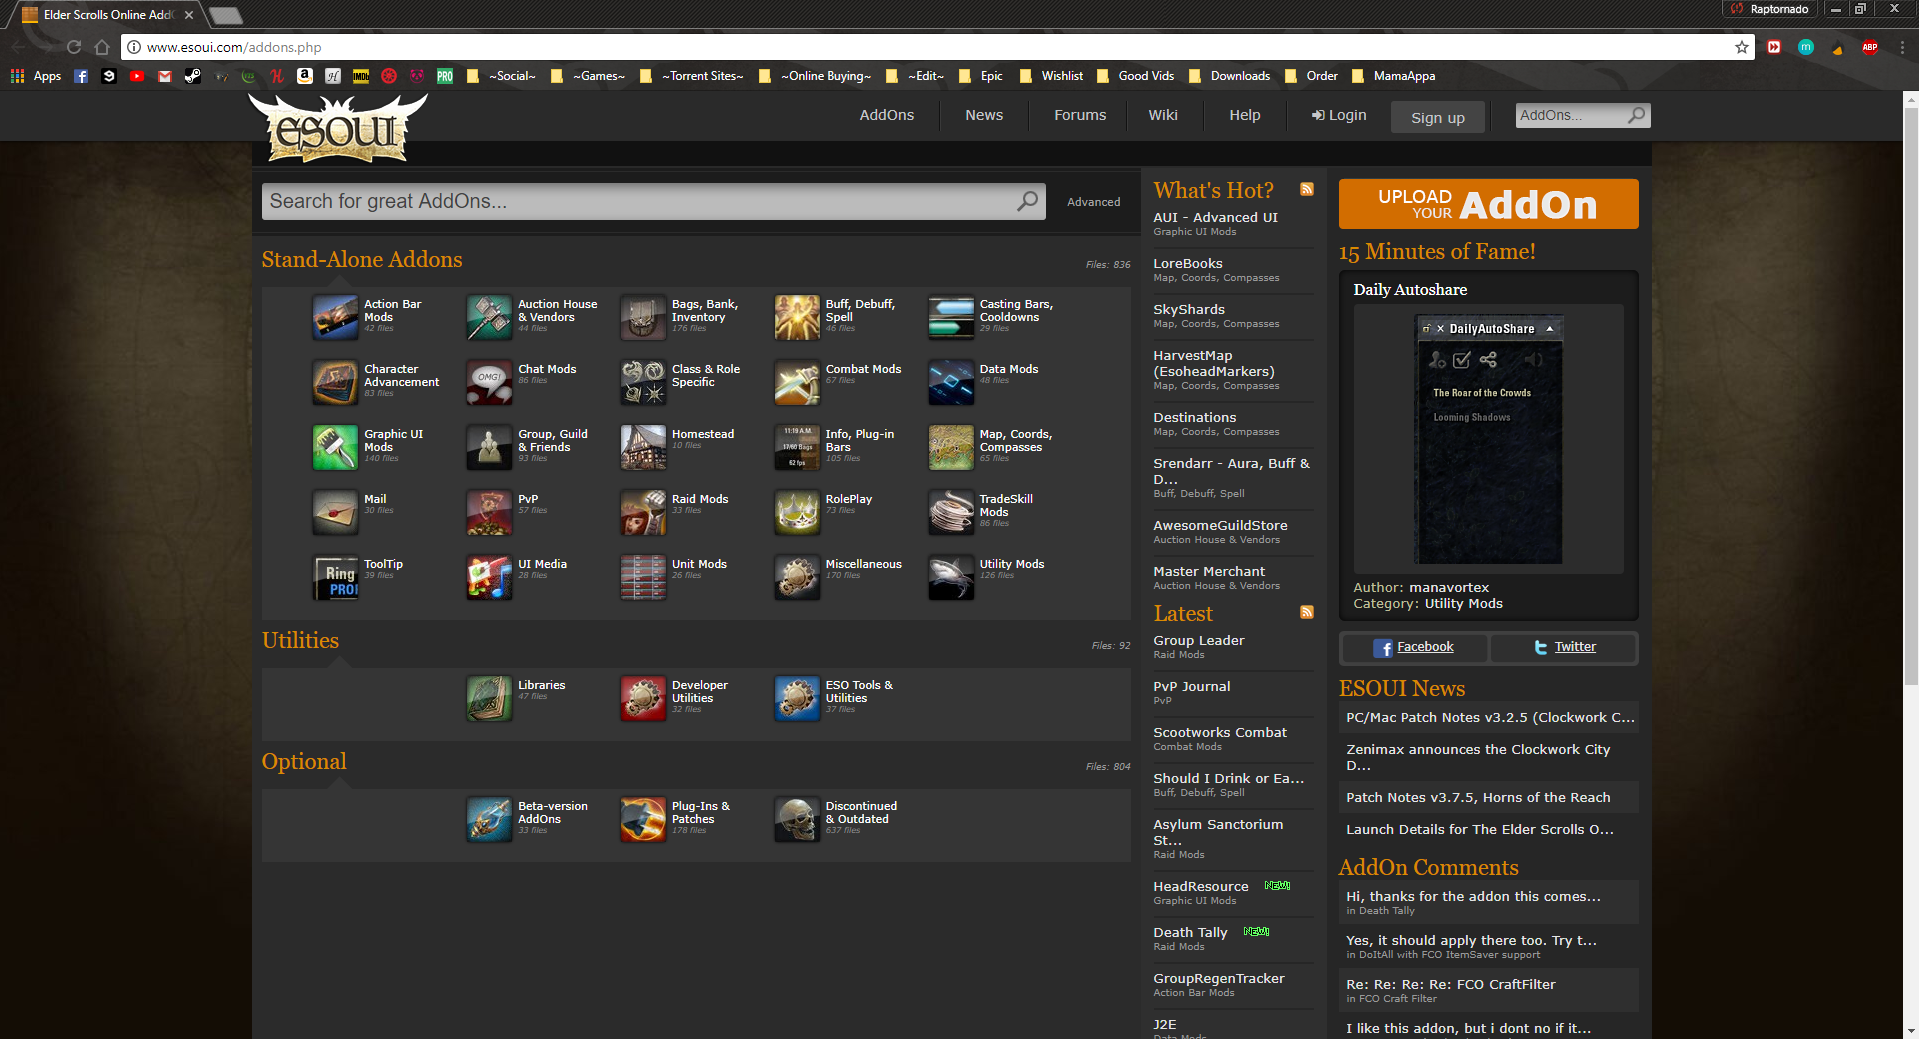Open the Daily Autoshare preview thumbnail
The image size is (1919, 1039).
coord(1488,439)
